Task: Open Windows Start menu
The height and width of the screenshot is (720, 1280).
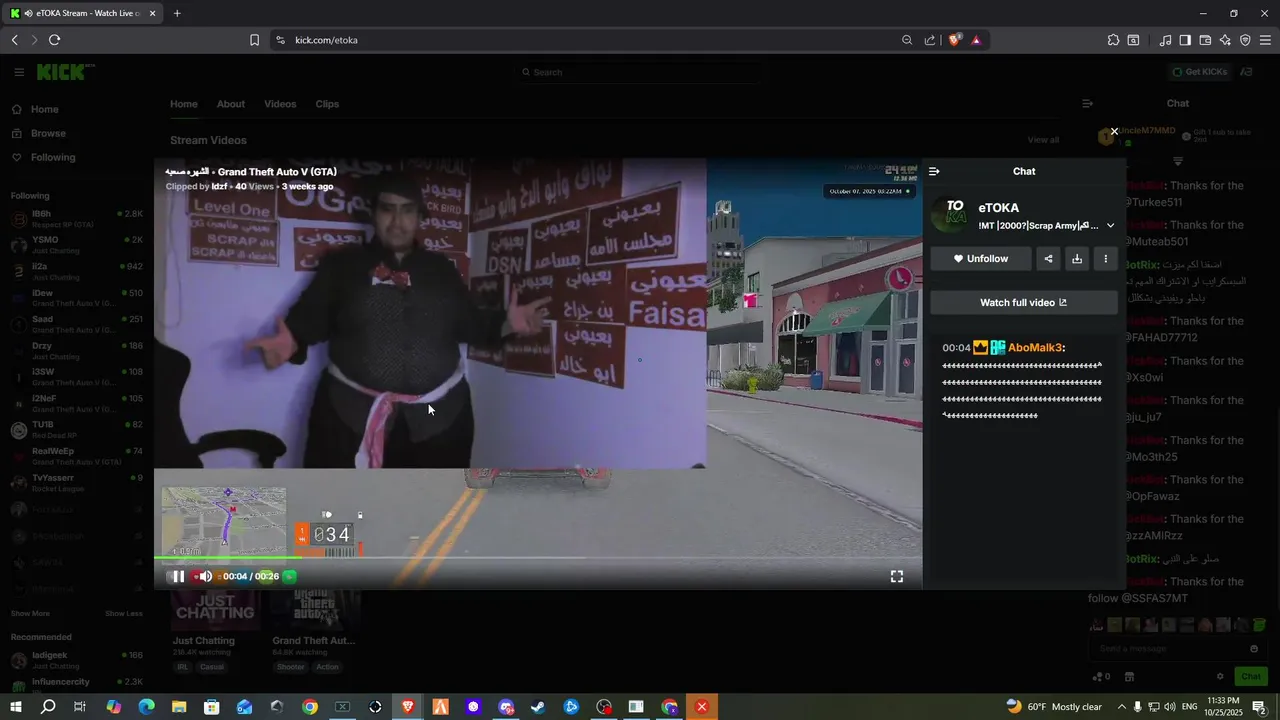Action: 16,707
